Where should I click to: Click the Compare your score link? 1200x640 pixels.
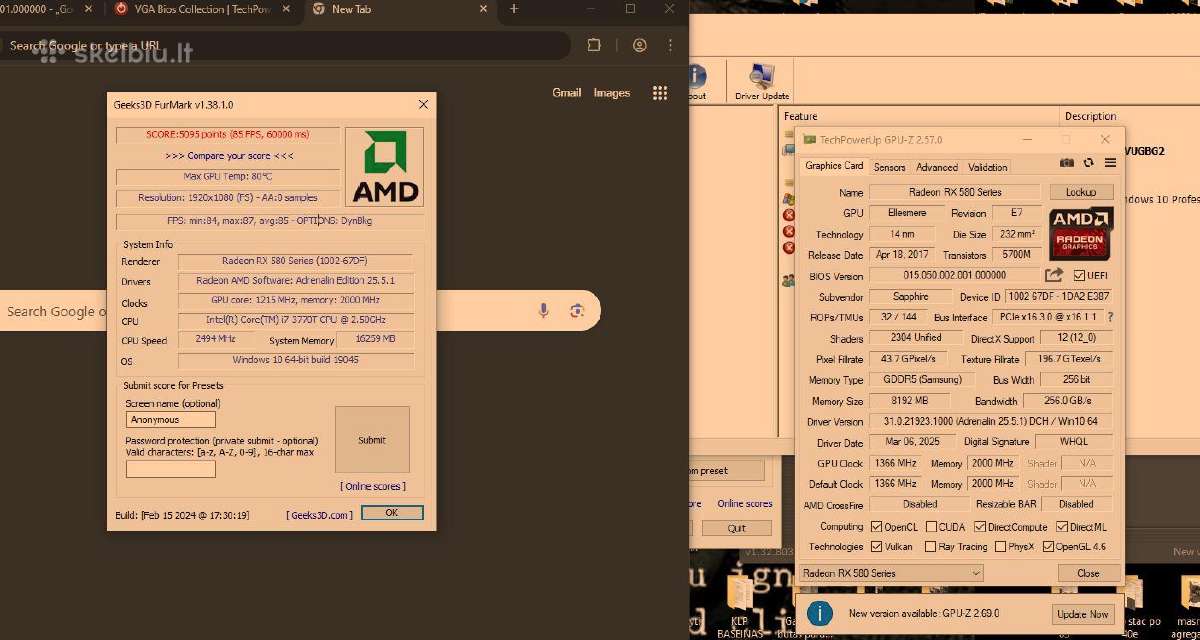229,156
